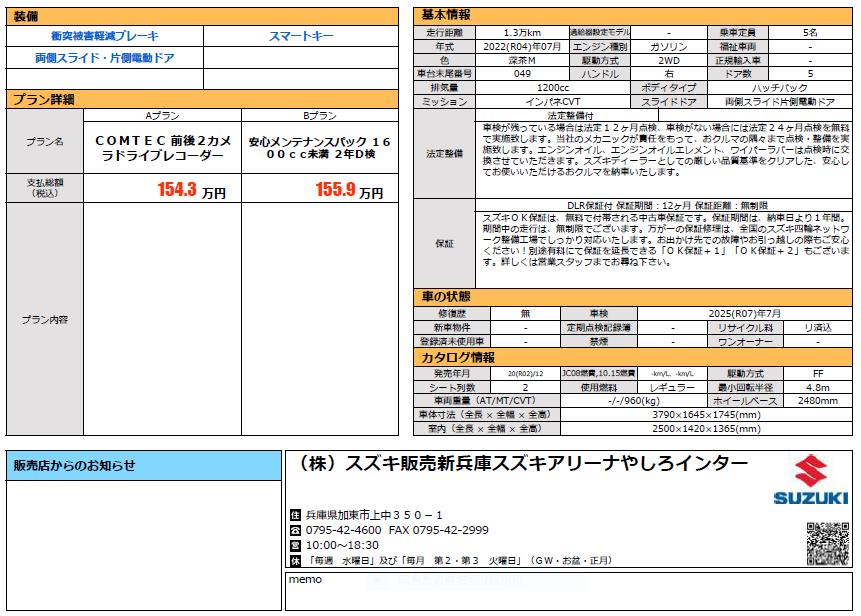The image size is (861, 616).
Task: Click the dealer name スズキアリーナやしろインター
Action: pos(522,464)
